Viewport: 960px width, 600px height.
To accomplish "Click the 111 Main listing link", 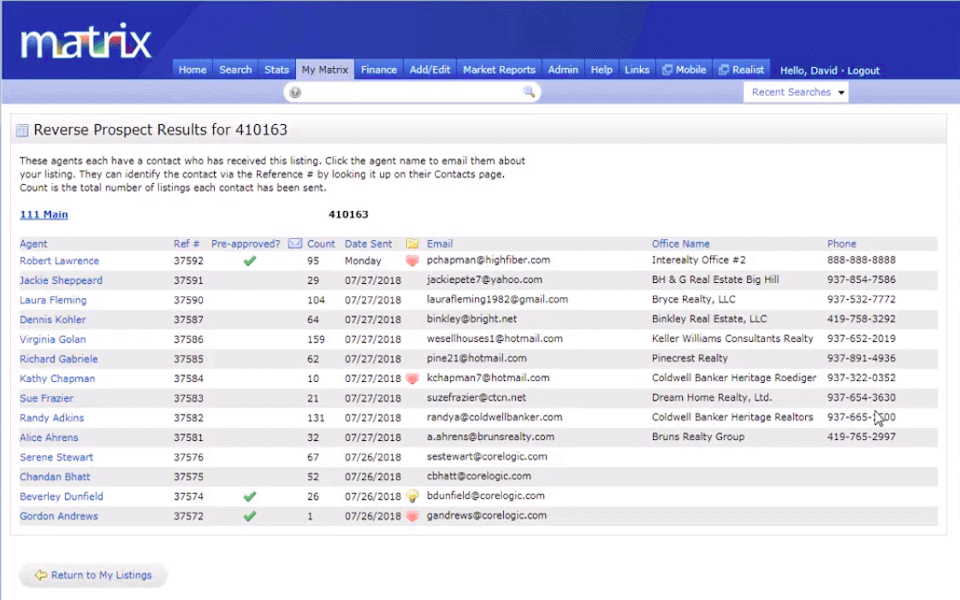I will pos(43,214).
